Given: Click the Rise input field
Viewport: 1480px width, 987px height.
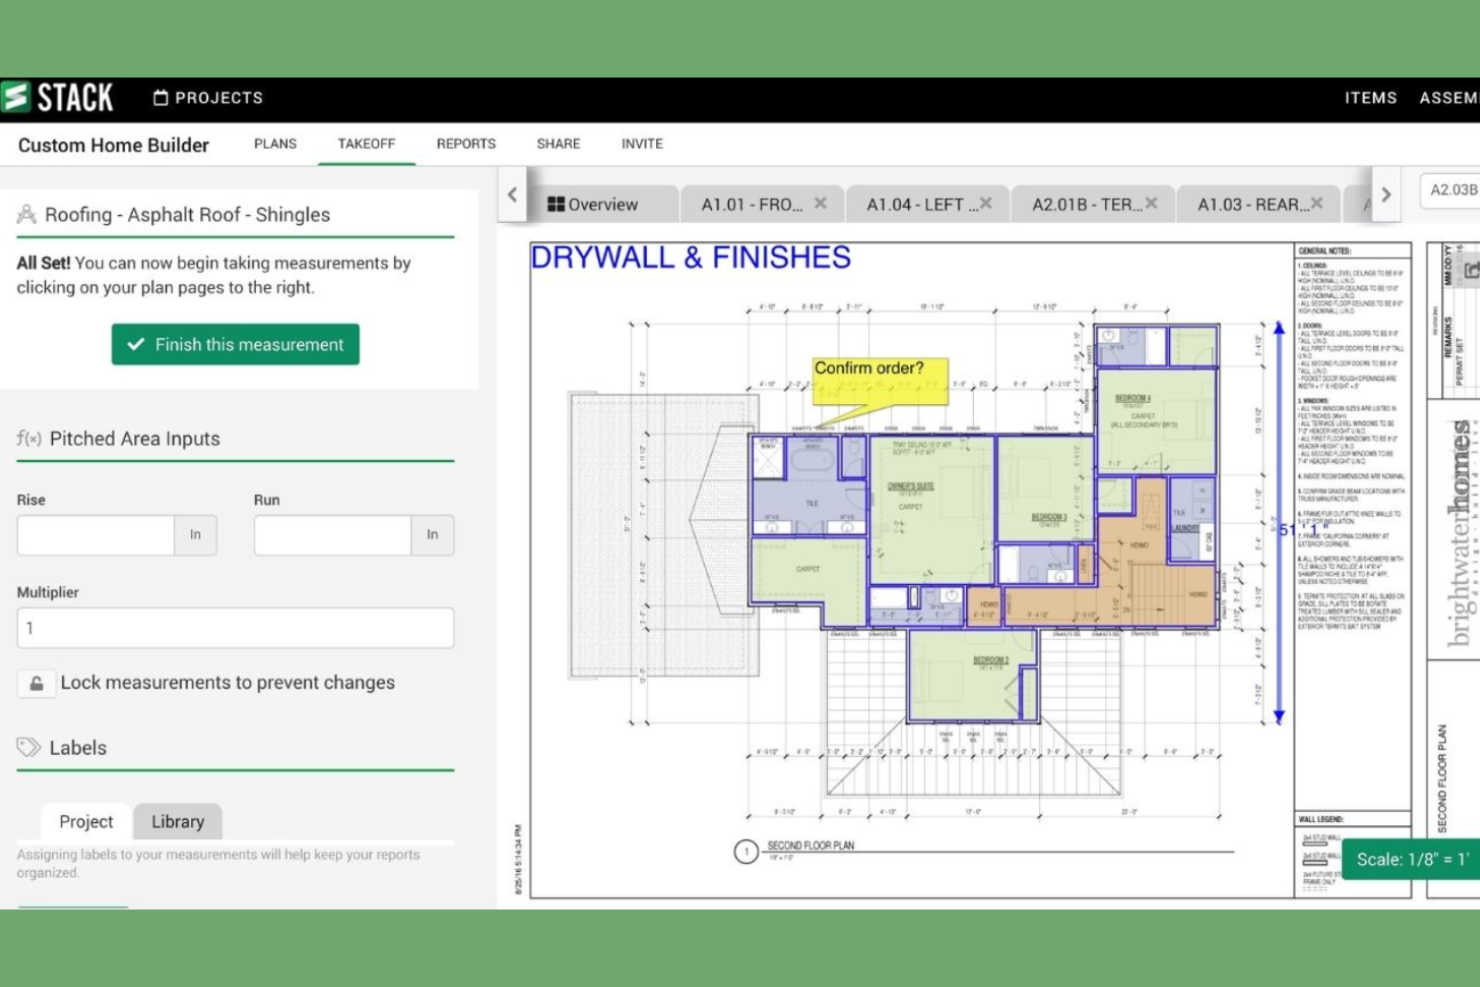Looking at the screenshot, I should (x=96, y=535).
